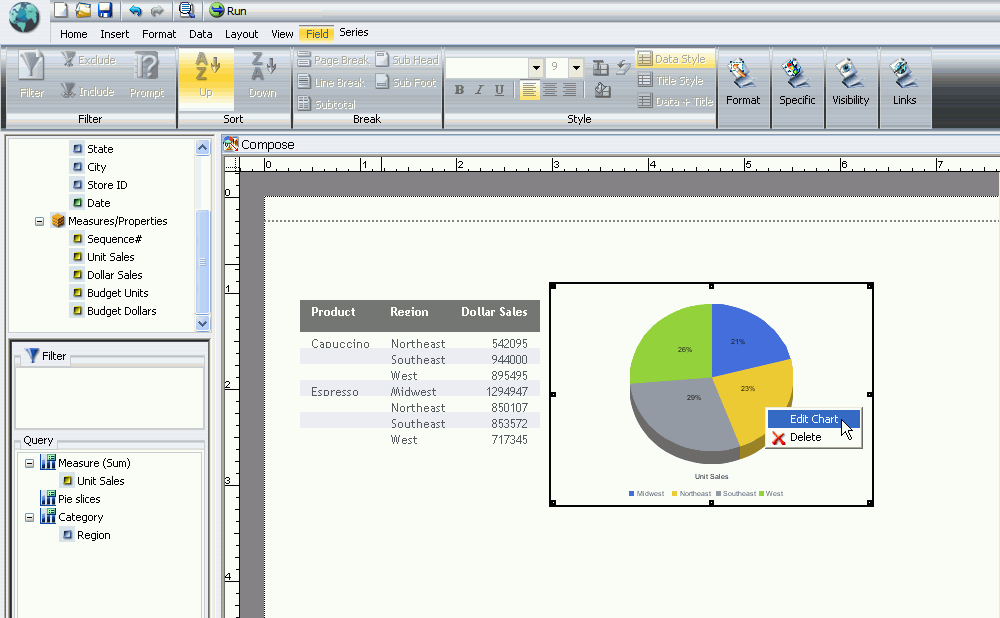Click the preview magnifier icon
This screenshot has height=618, width=1000.
pyautogui.click(x=186, y=10)
